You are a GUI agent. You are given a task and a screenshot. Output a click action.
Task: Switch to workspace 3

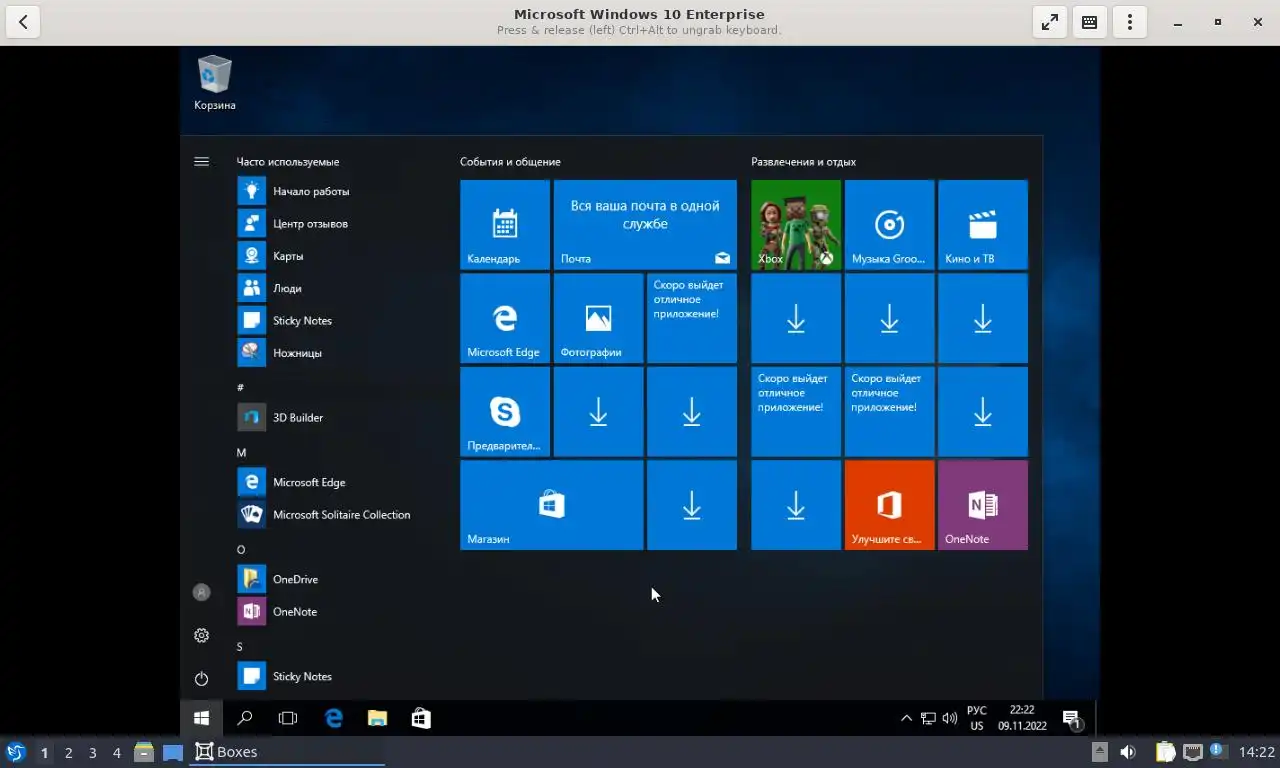tap(93, 752)
